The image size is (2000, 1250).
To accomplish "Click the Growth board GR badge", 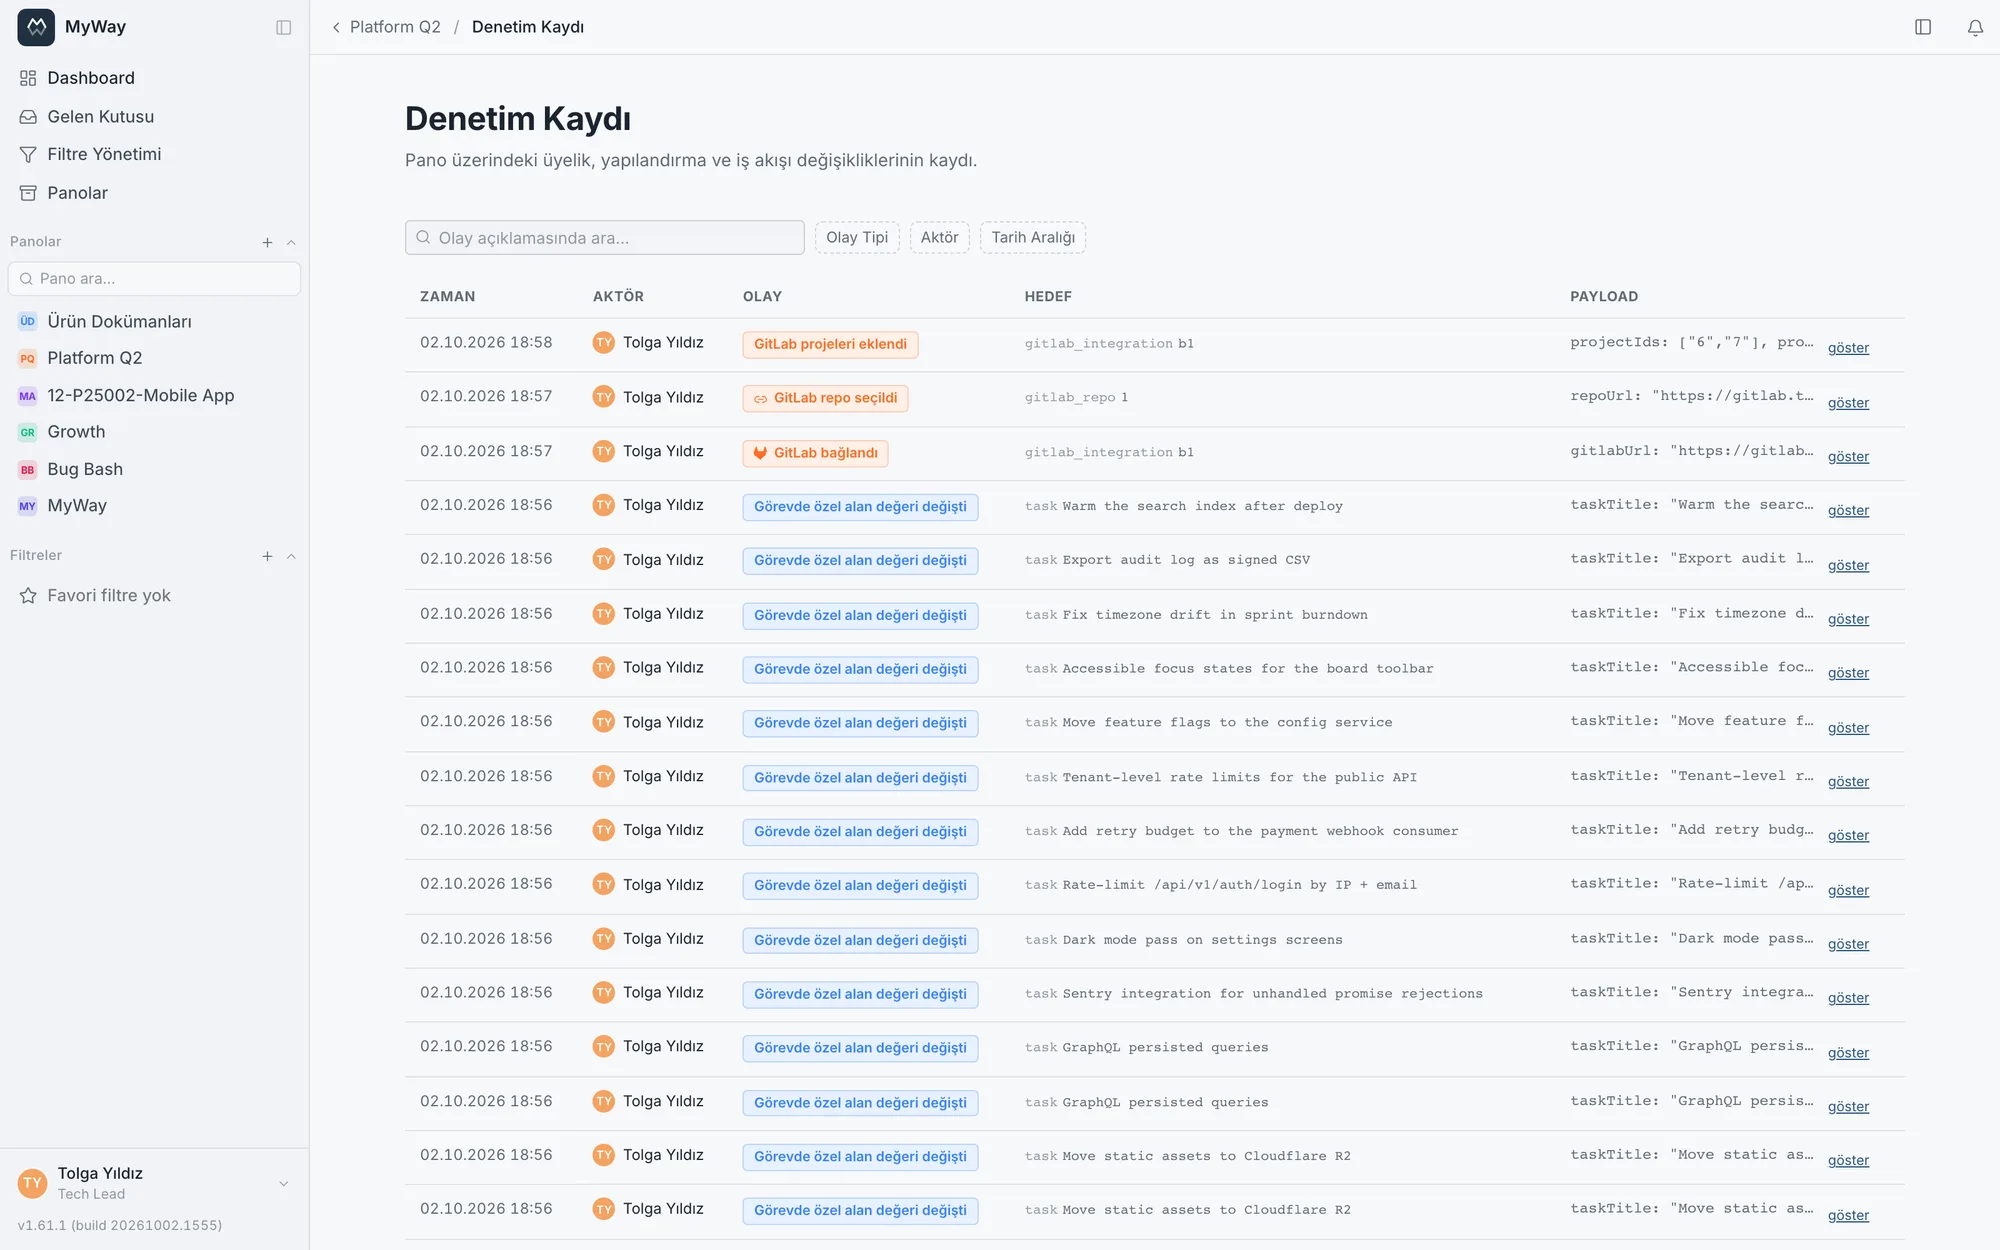I will (x=28, y=432).
